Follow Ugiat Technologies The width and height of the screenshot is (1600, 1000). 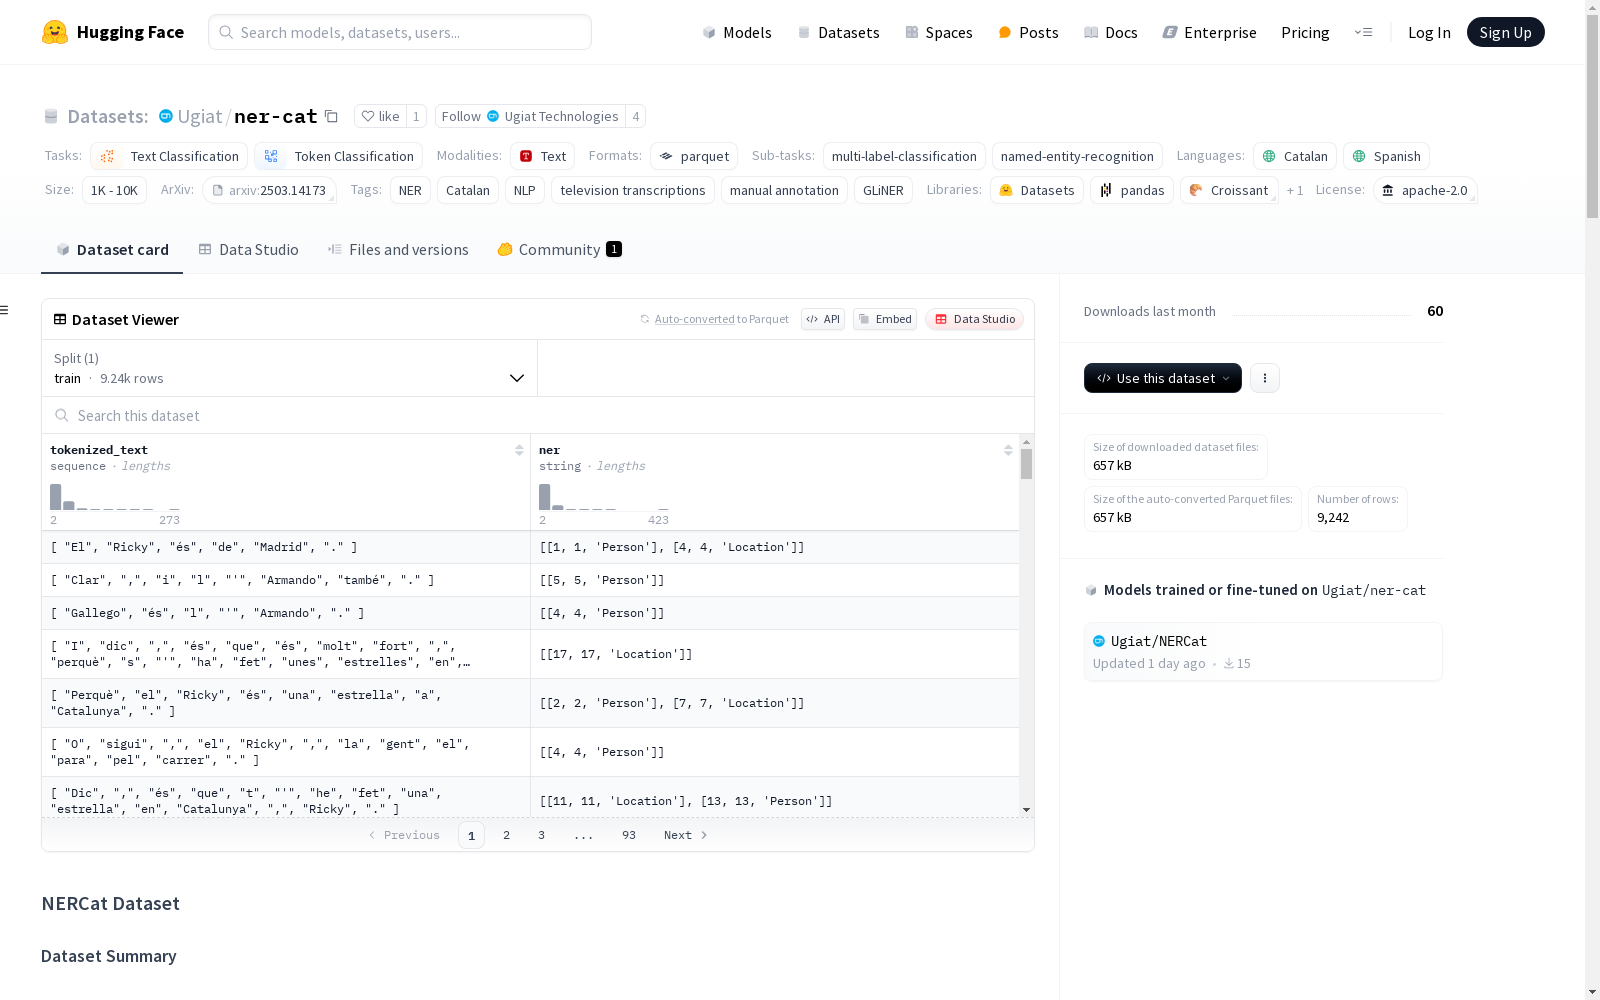[530, 116]
